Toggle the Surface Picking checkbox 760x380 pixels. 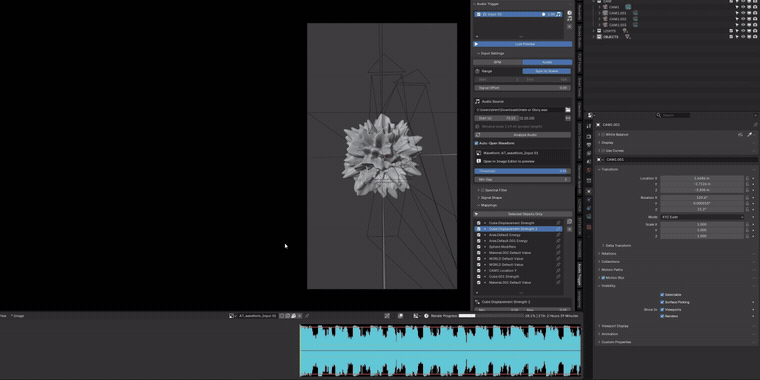662,302
